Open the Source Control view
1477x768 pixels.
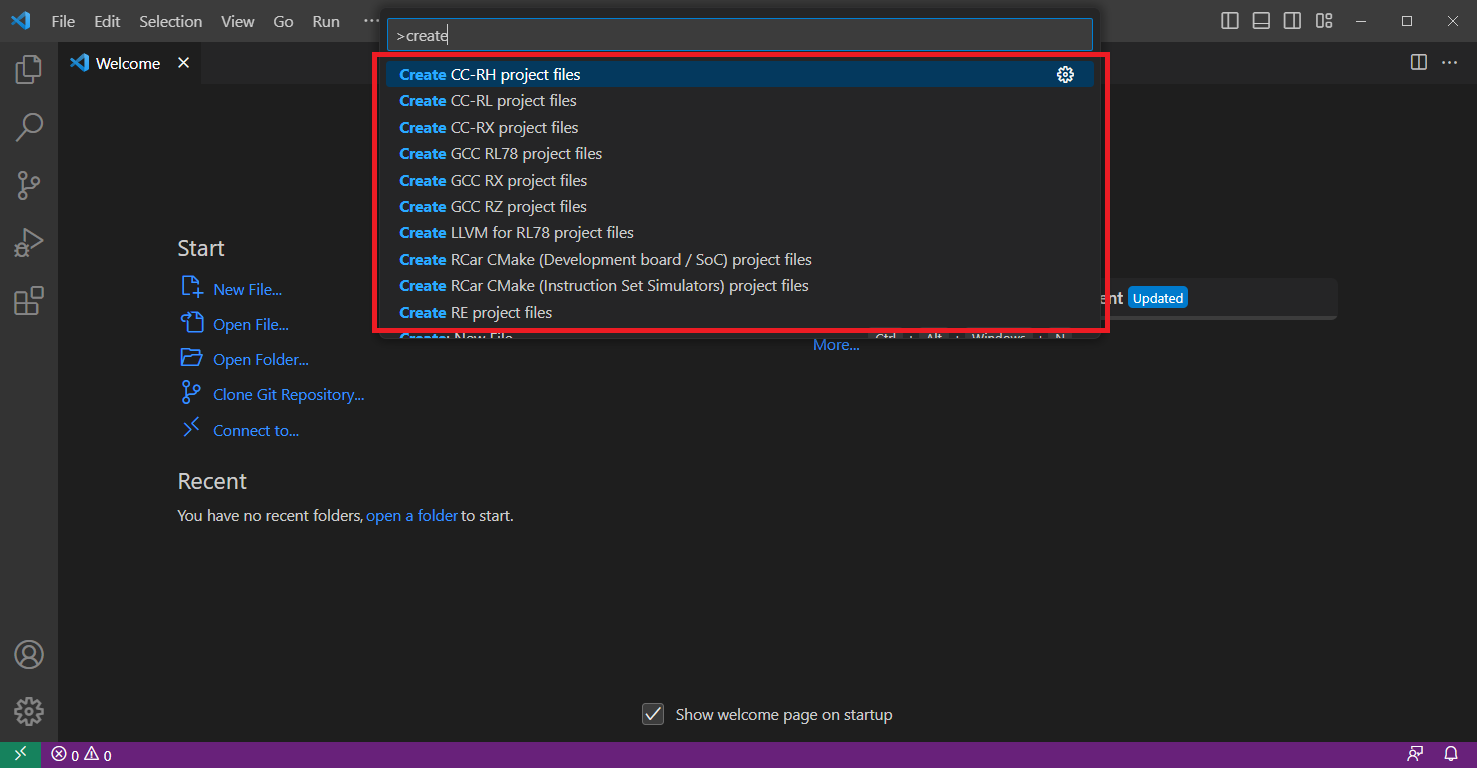coord(29,185)
